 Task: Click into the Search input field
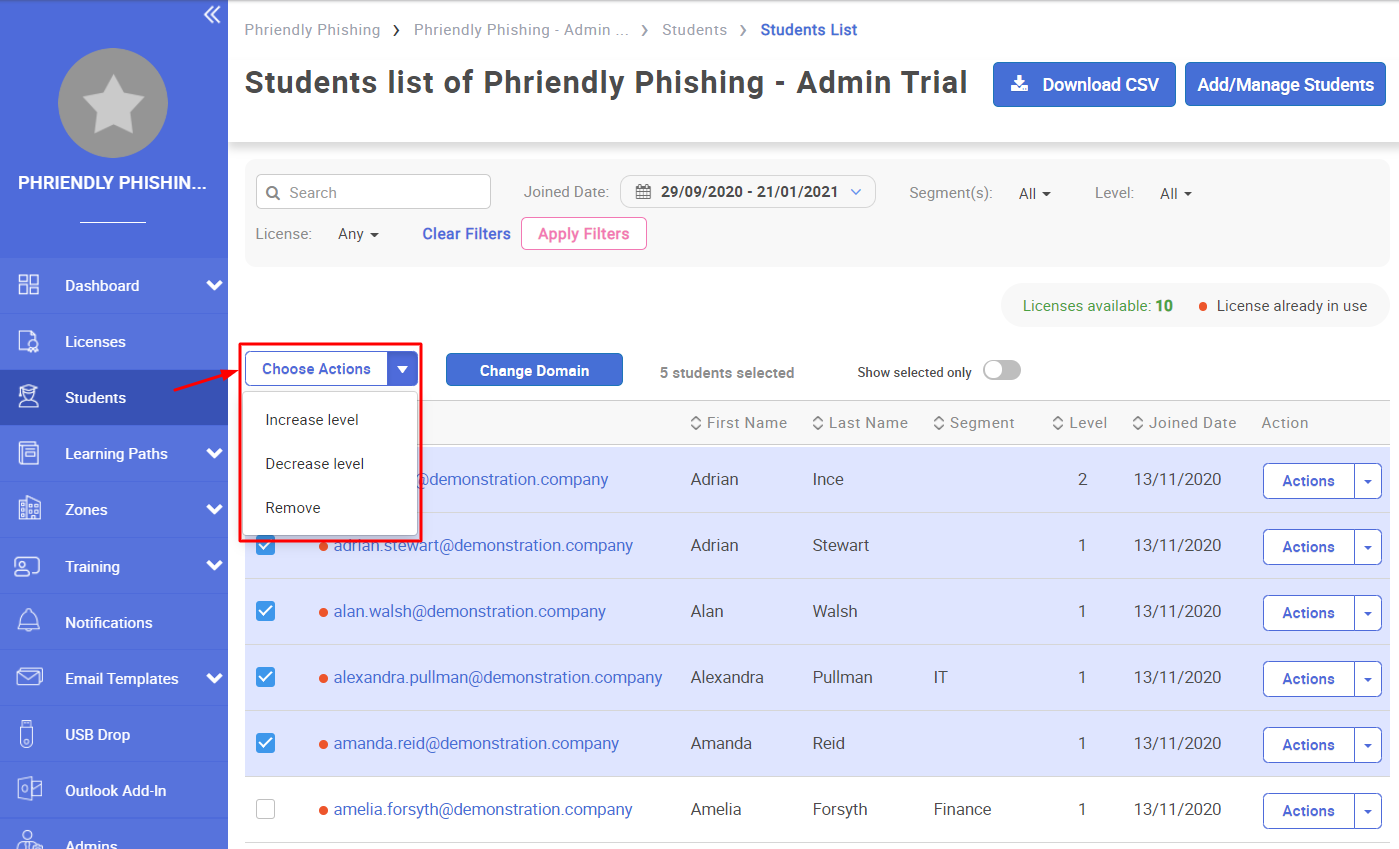[x=373, y=192]
